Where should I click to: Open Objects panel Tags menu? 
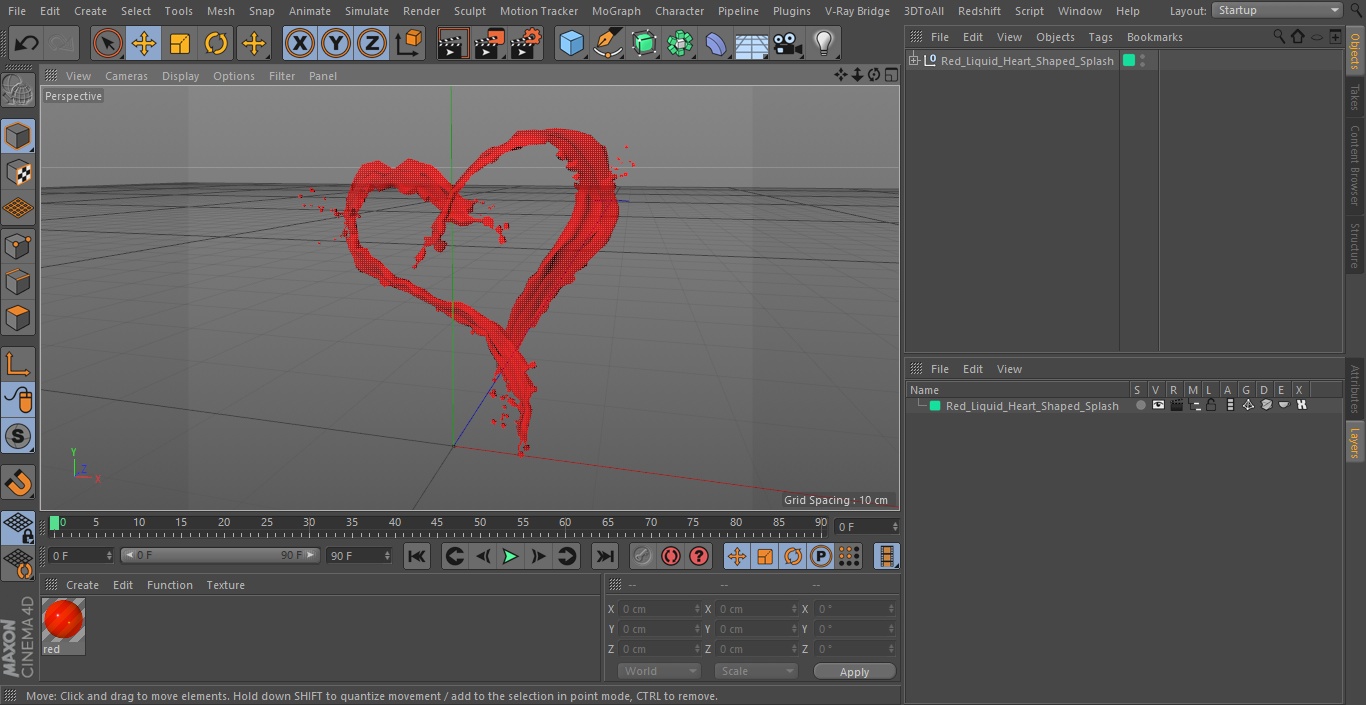pos(1100,37)
